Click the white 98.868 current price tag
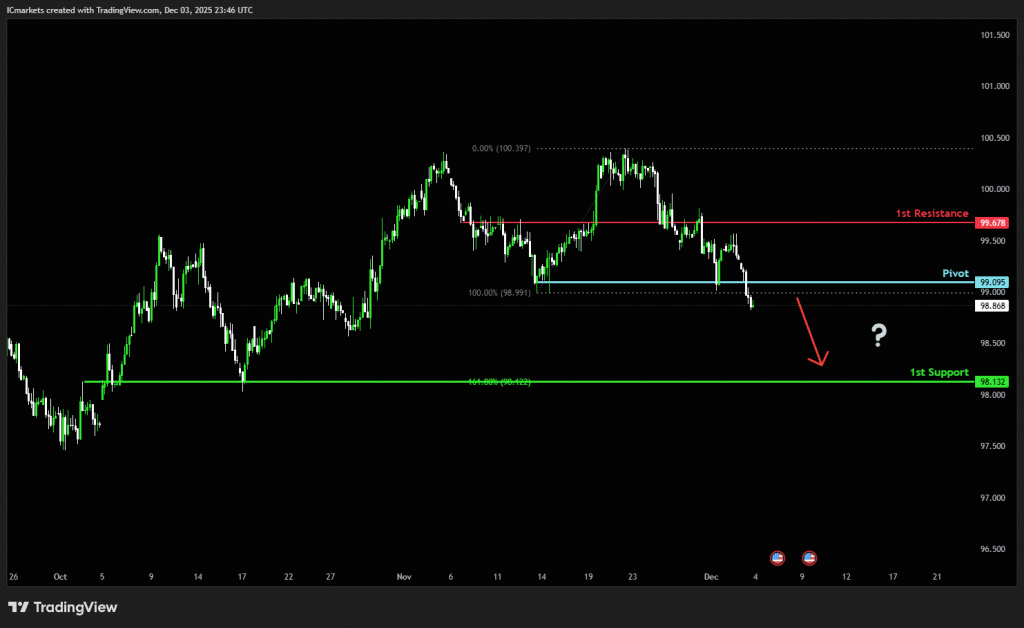This screenshot has height=628, width=1024. 993,306
